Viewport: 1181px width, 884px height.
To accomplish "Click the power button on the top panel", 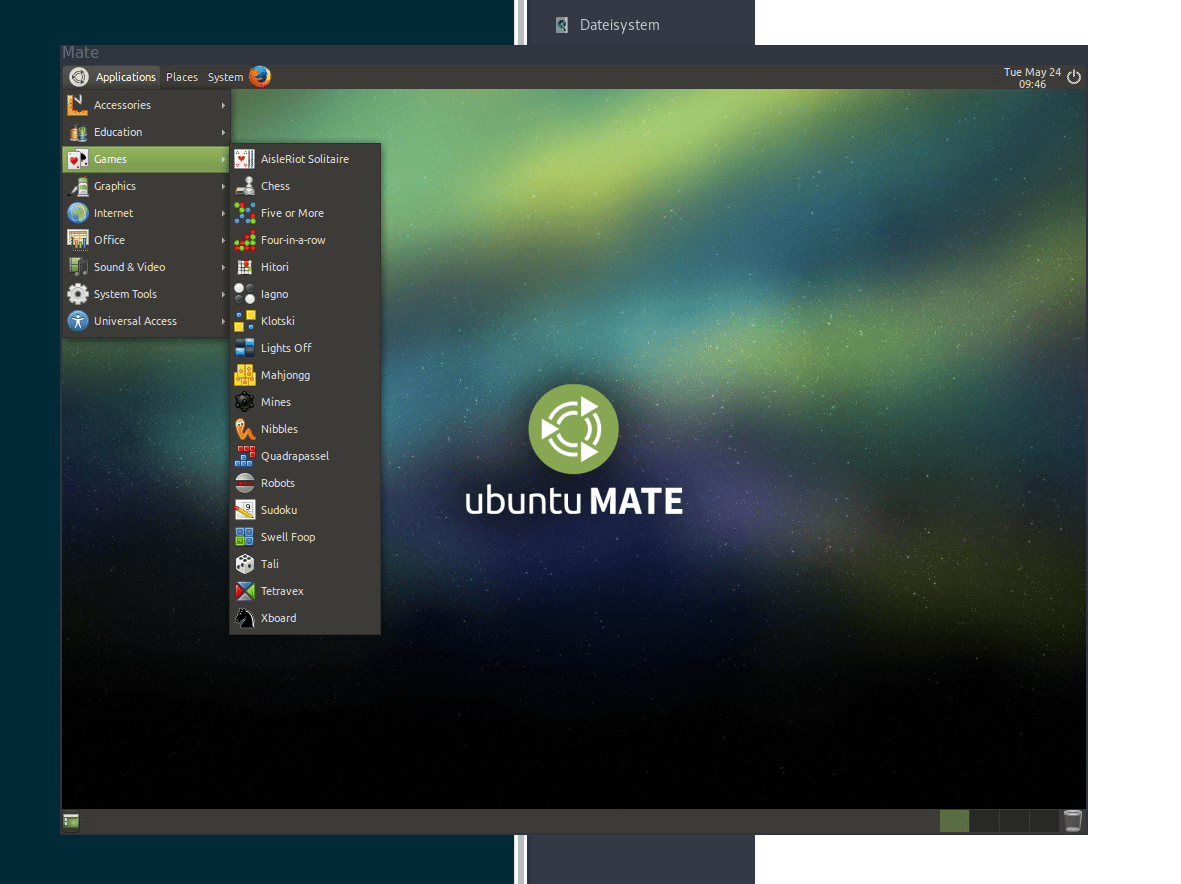I will tap(1074, 75).
